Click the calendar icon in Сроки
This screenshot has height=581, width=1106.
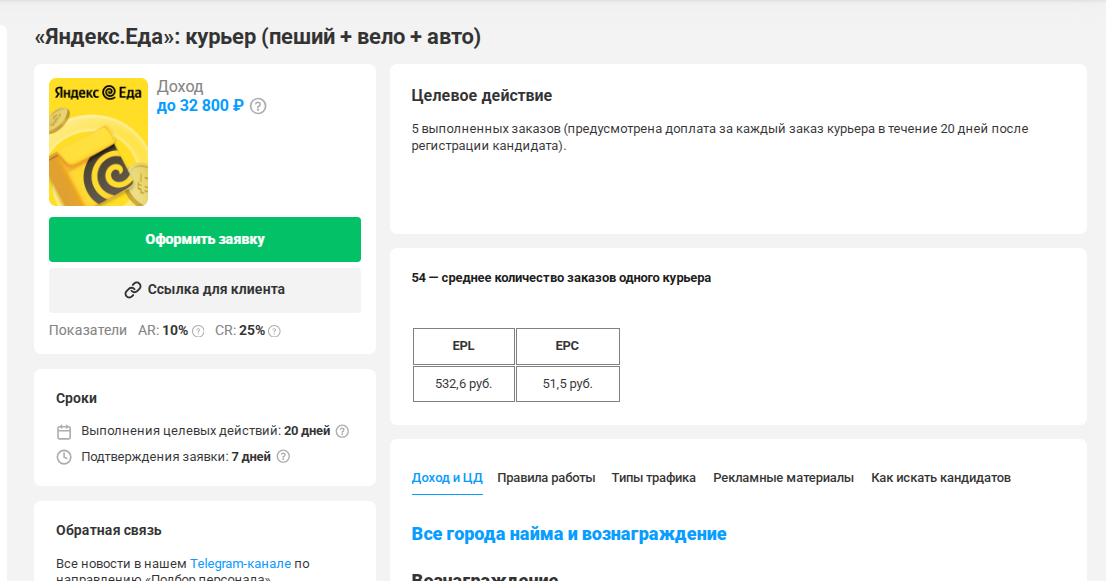point(64,432)
